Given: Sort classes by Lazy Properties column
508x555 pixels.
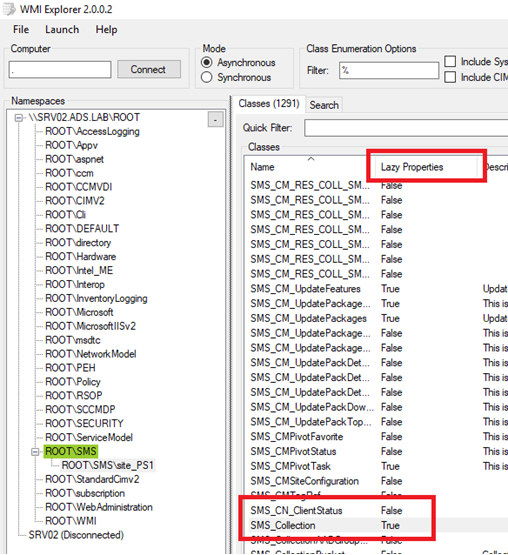Looking at the screenshot, I should (412, 167).
